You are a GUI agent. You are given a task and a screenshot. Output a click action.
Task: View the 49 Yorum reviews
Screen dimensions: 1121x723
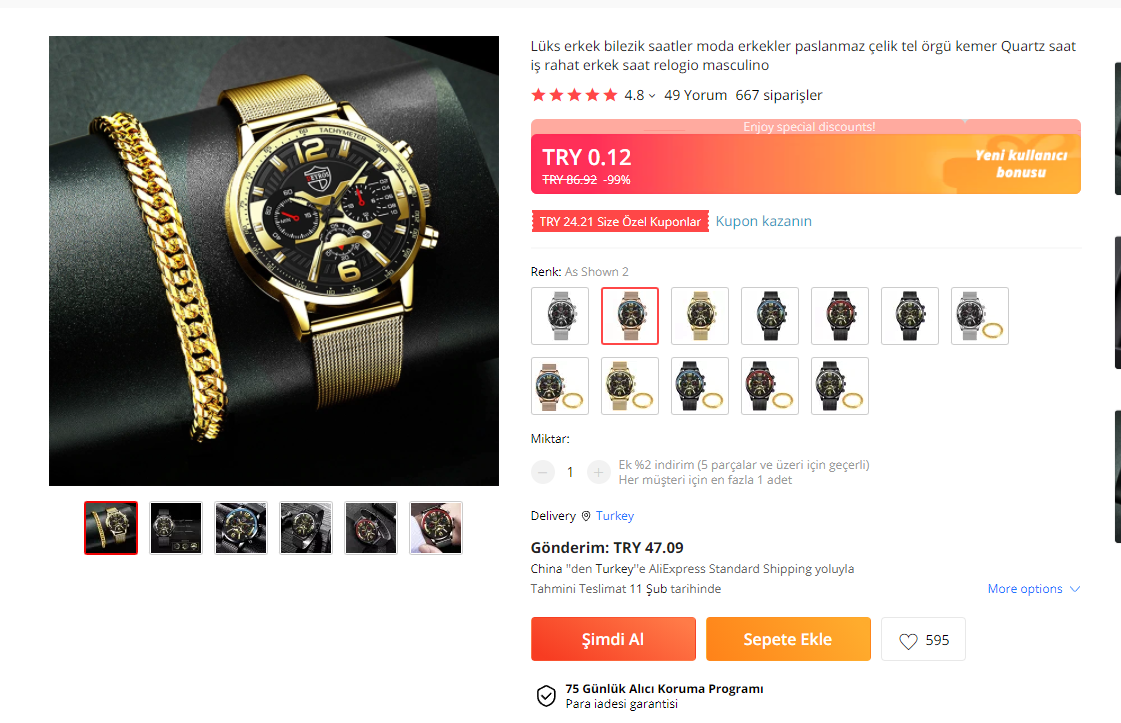tap(696, 95)
